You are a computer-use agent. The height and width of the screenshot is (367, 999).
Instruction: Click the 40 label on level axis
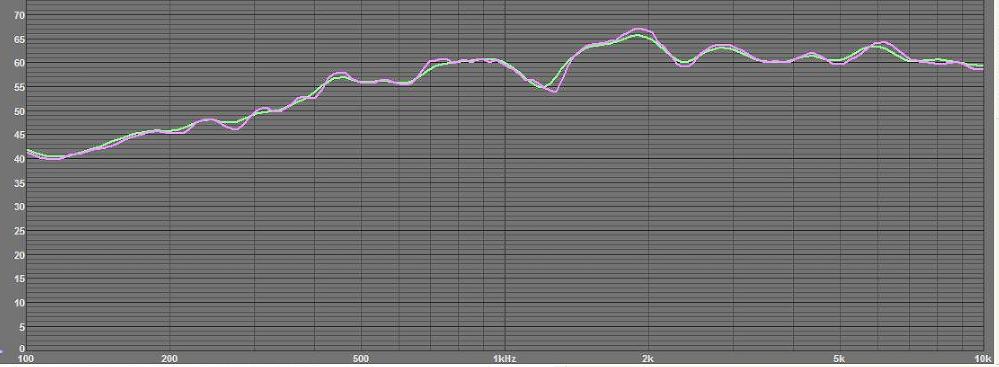click(x=19, y=159)
